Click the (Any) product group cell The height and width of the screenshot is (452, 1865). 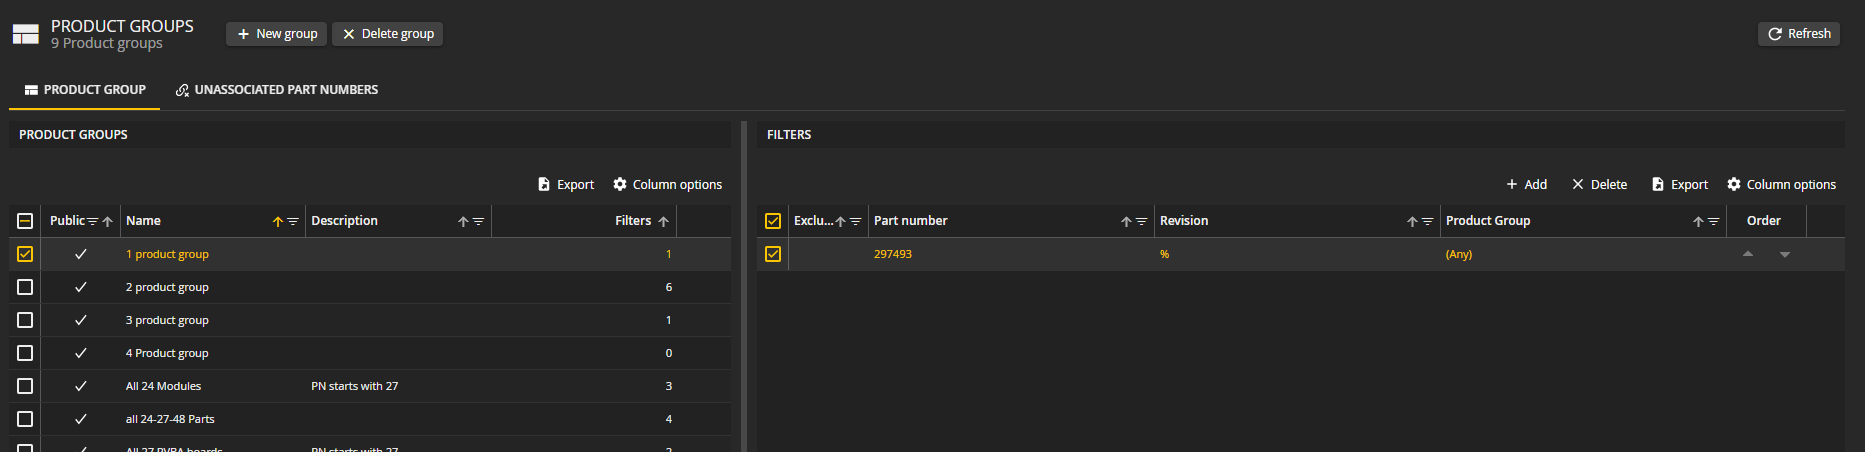click(1459, 254)
